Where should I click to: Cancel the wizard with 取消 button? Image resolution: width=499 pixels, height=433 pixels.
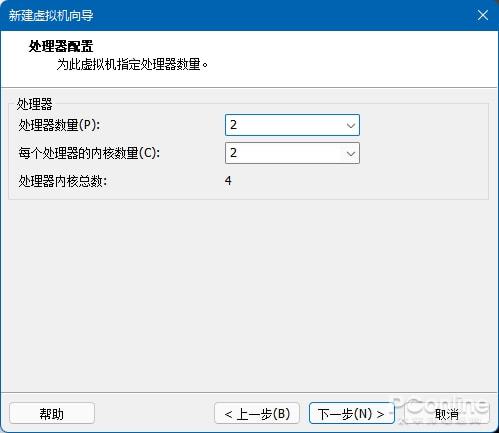tap(447, 413)
